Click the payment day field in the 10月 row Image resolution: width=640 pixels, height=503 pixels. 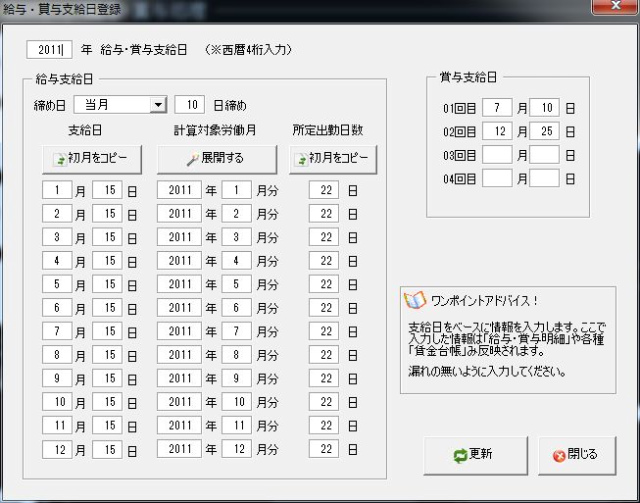[x=107, y=402]
